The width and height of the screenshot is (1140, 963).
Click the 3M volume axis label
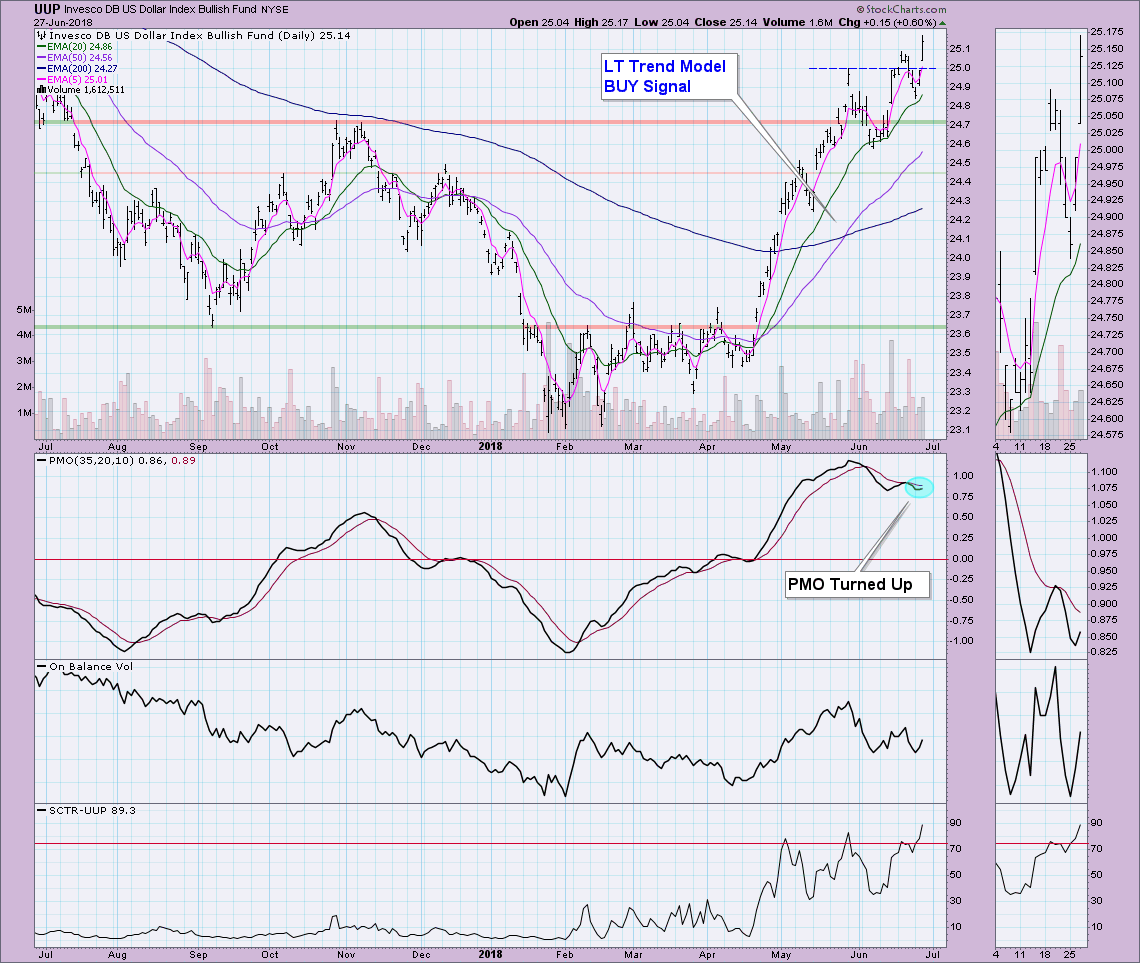click(24, 361)
